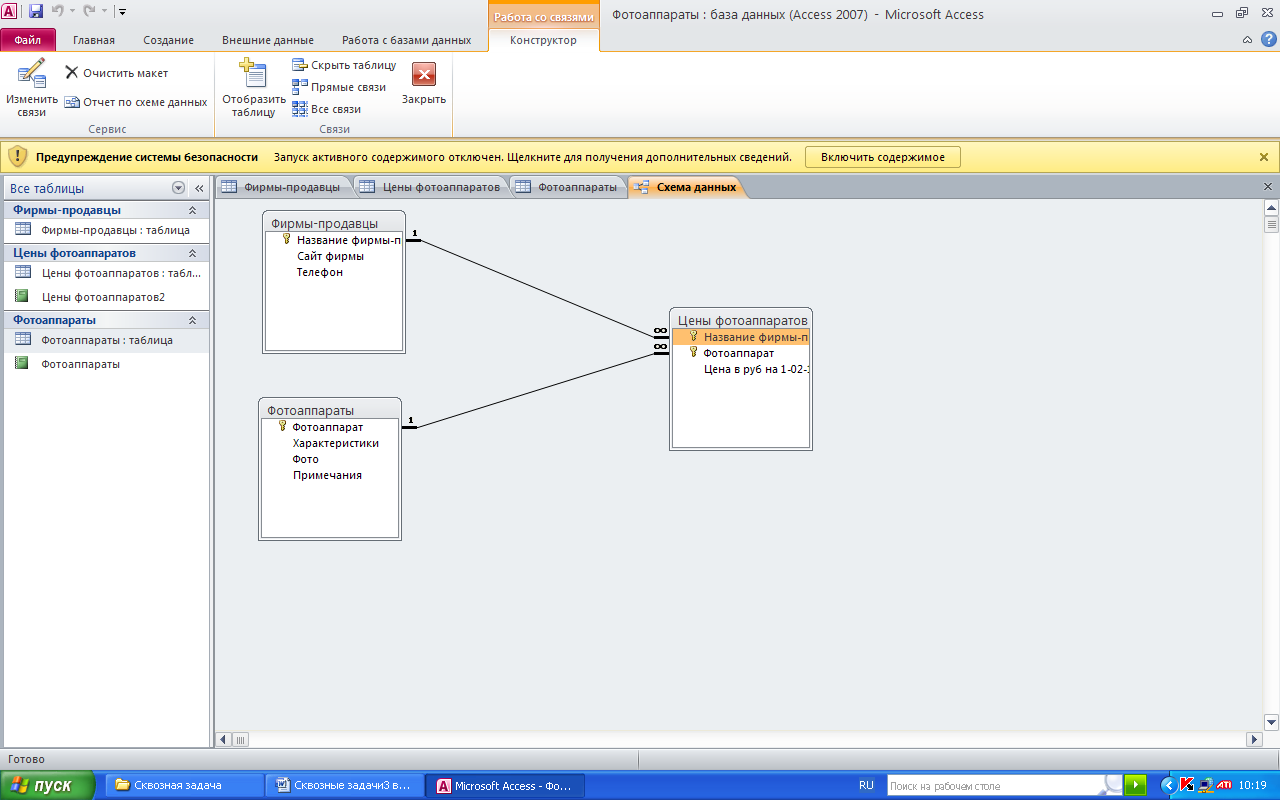Collapse the Фотоаппараты group
Viewport: 1280px width, 800px height.
(192, 320)
